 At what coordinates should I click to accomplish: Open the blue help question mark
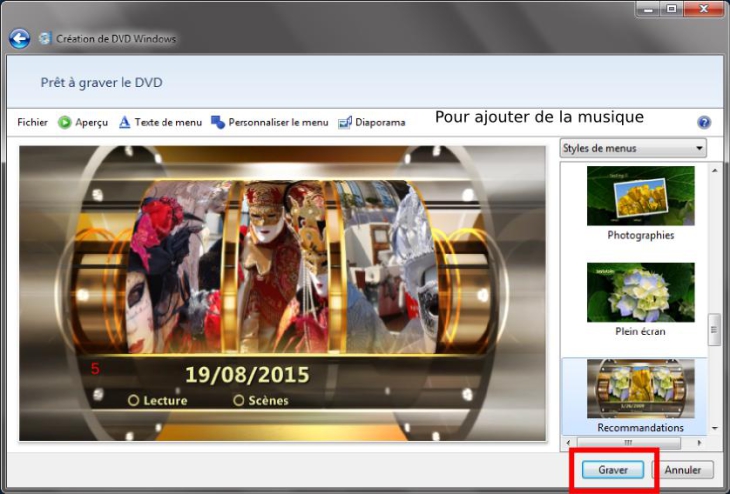[x=704, y=122]
